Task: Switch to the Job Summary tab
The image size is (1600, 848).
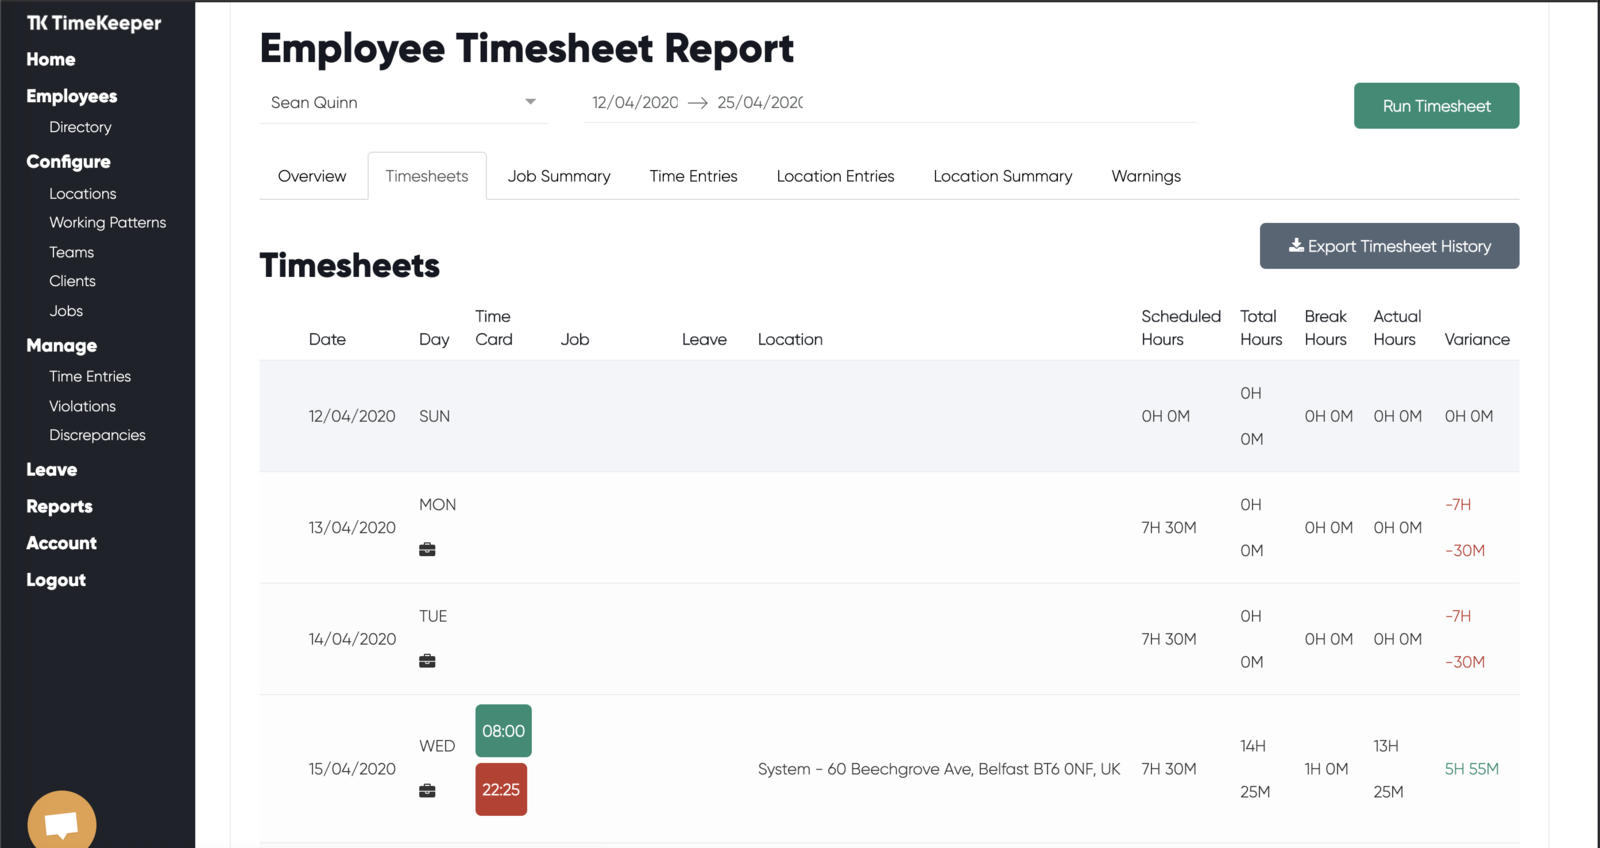Action: tap(559, 176)
